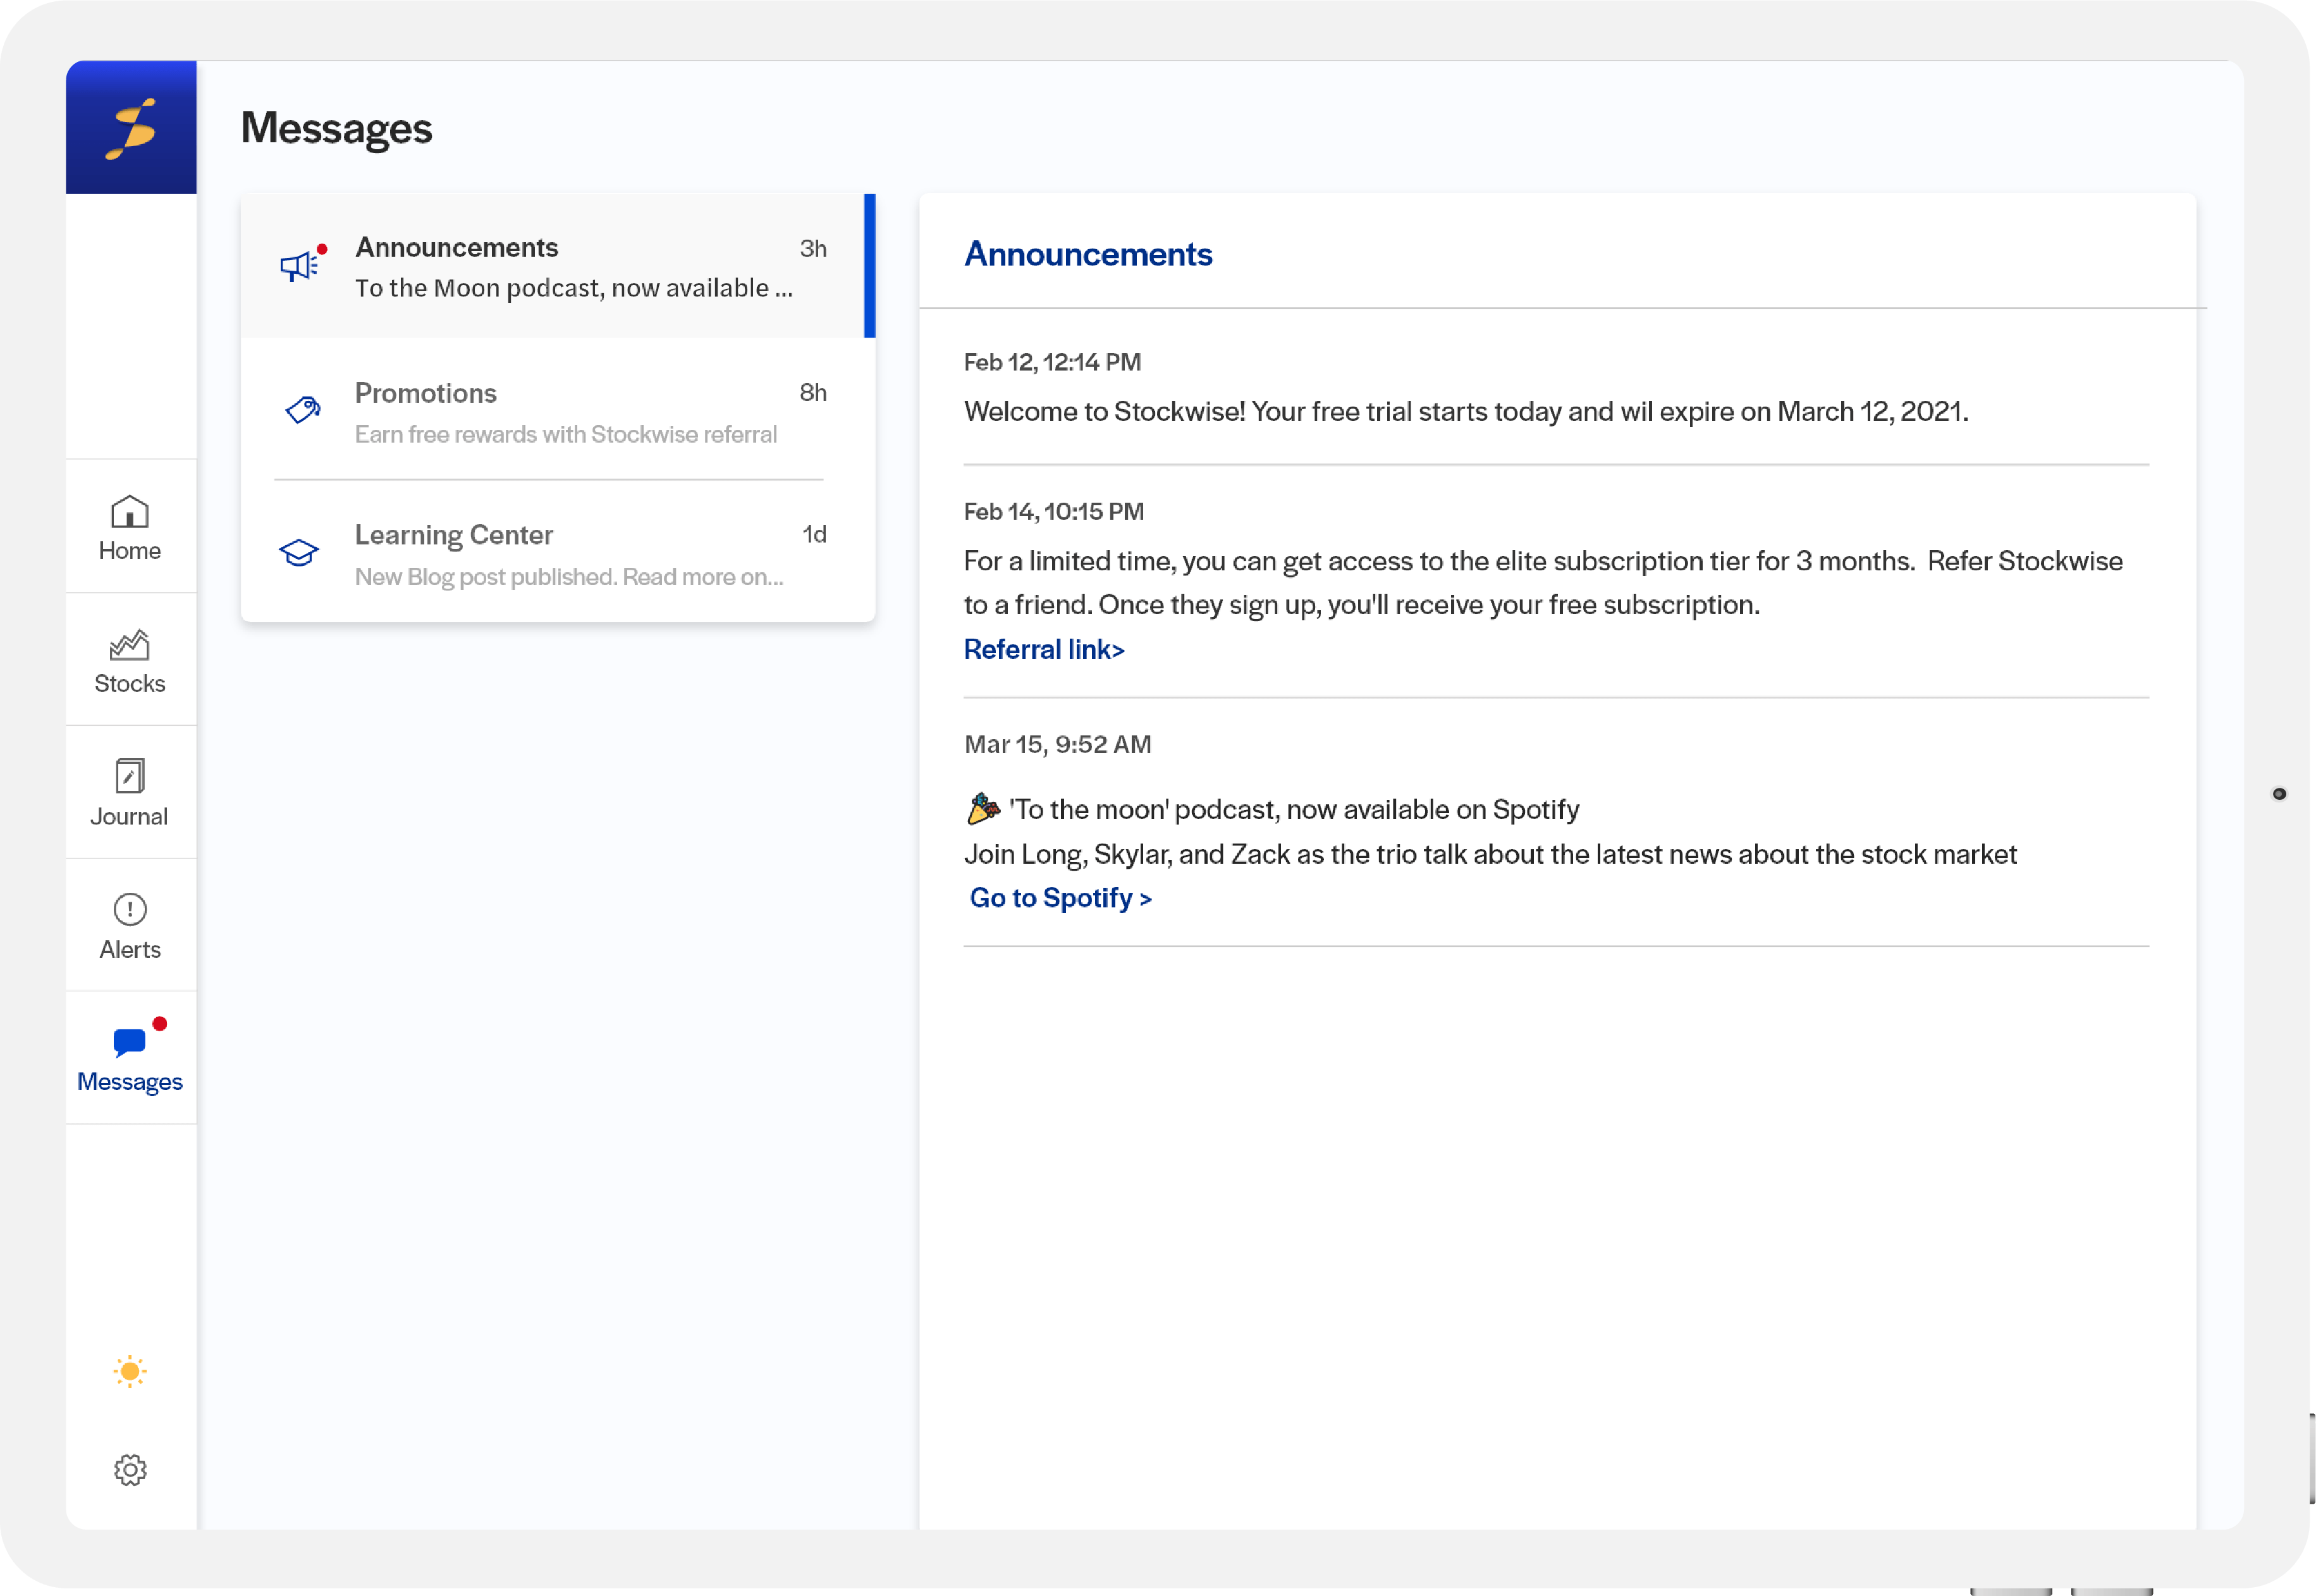Follow the Referral link
Screen dimensions: 2316x1596
point(1044,650)
